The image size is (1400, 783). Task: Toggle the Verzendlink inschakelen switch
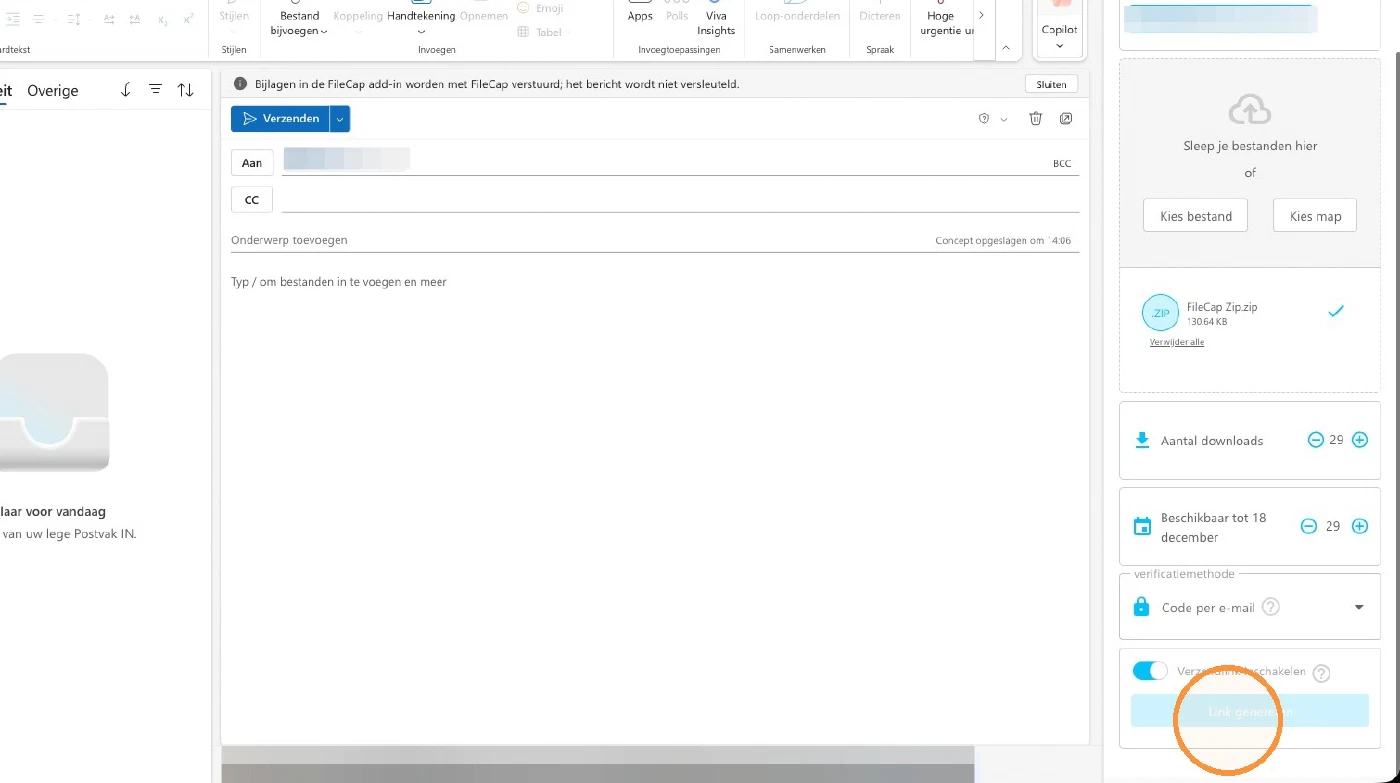1150,671
